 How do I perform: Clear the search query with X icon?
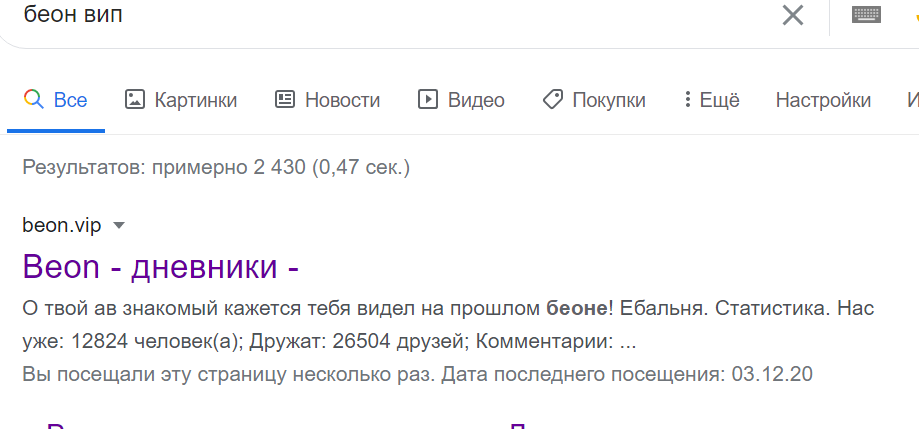(x=792, y=15)
